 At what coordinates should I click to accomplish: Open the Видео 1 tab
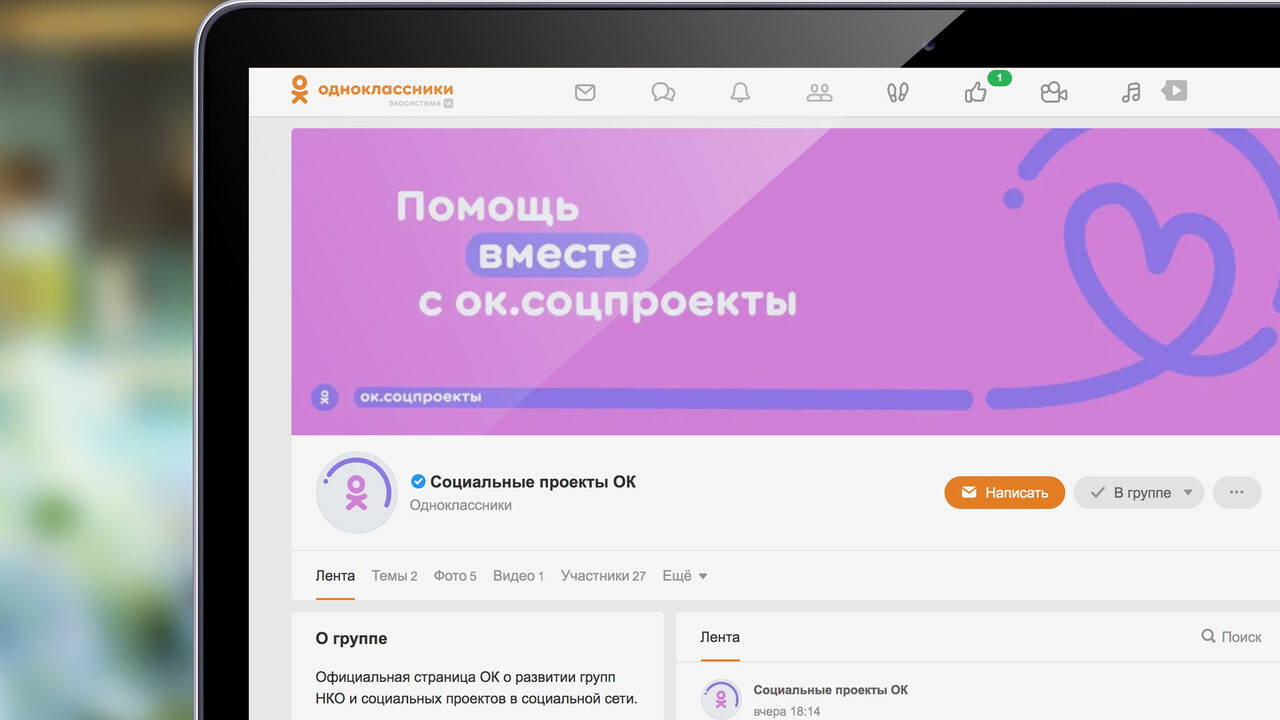tap(518, 576)
